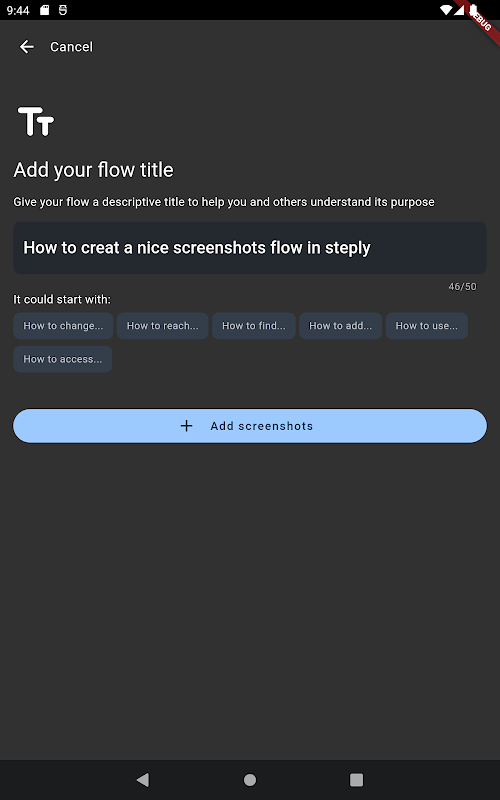Select the 'How to access...' chip
This screenshot has height=800, width=500.
click(x=63, y=359)
